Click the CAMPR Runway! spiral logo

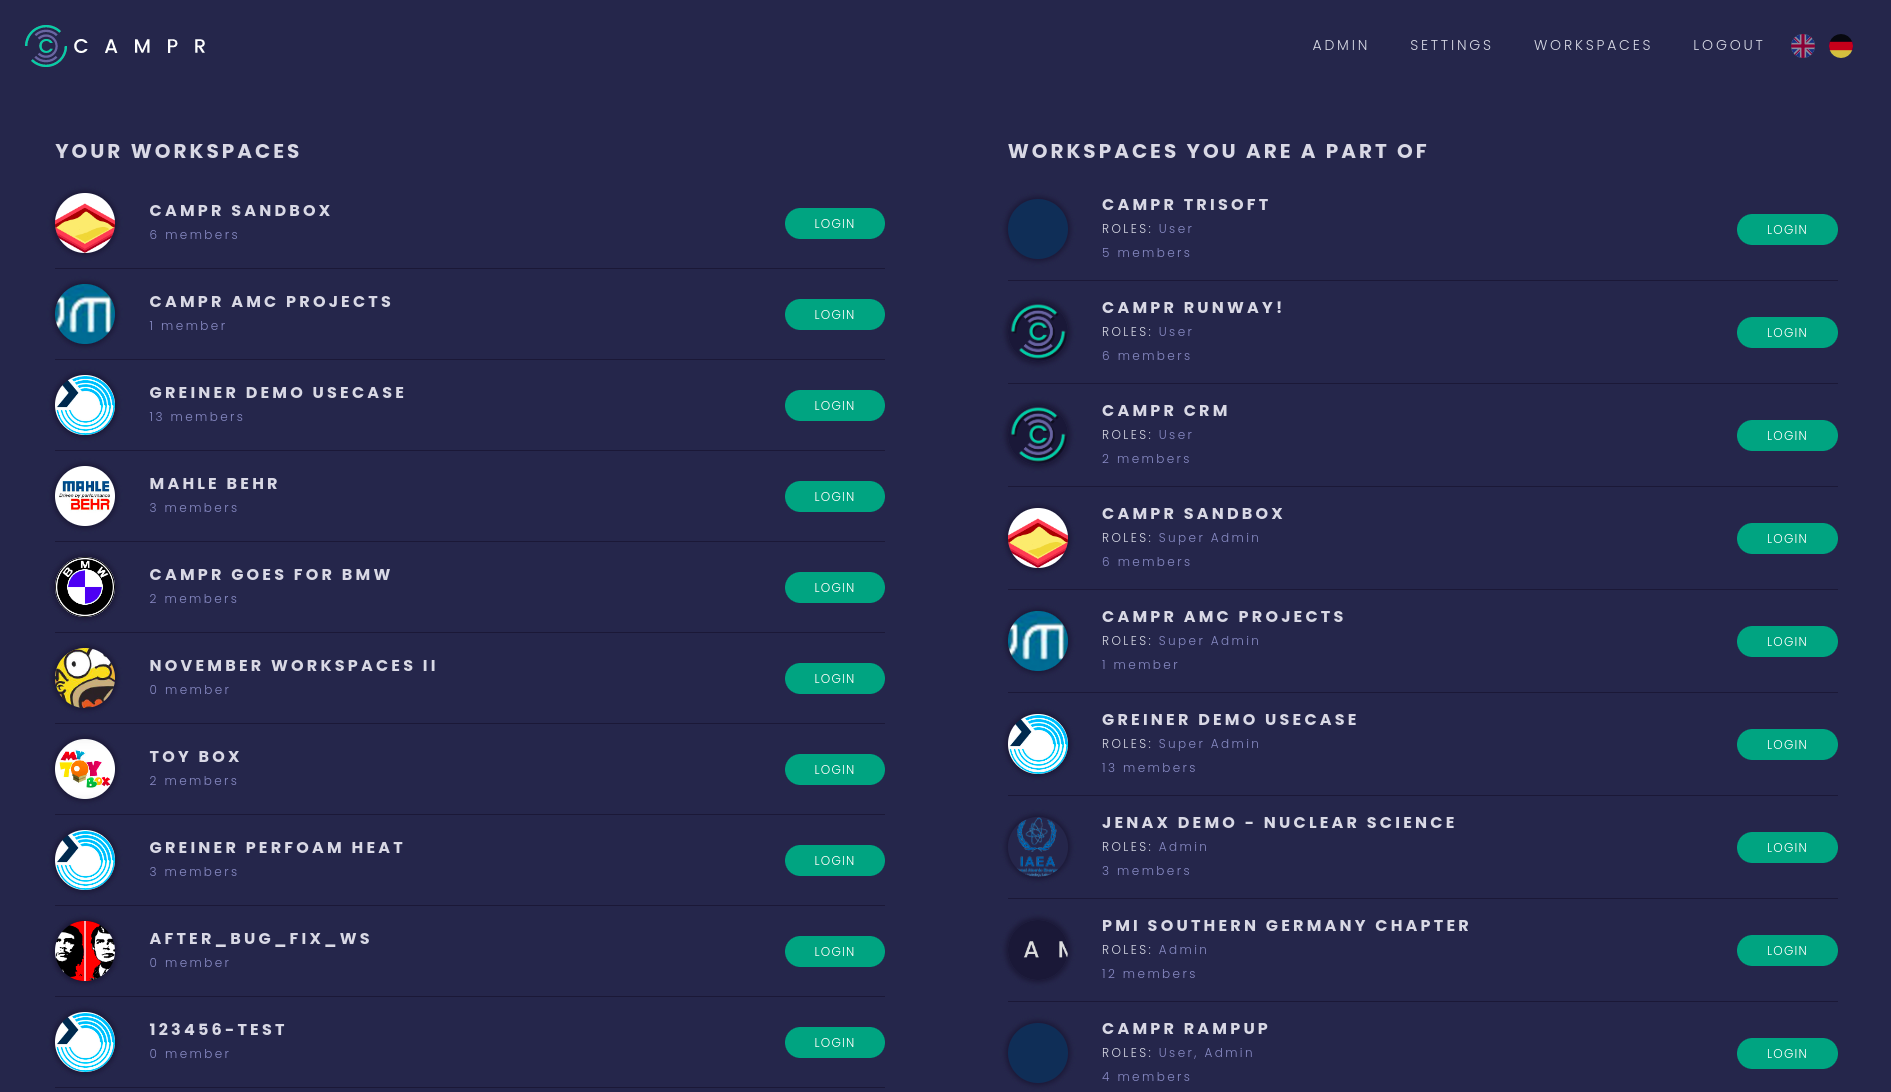coord(1038,332)
